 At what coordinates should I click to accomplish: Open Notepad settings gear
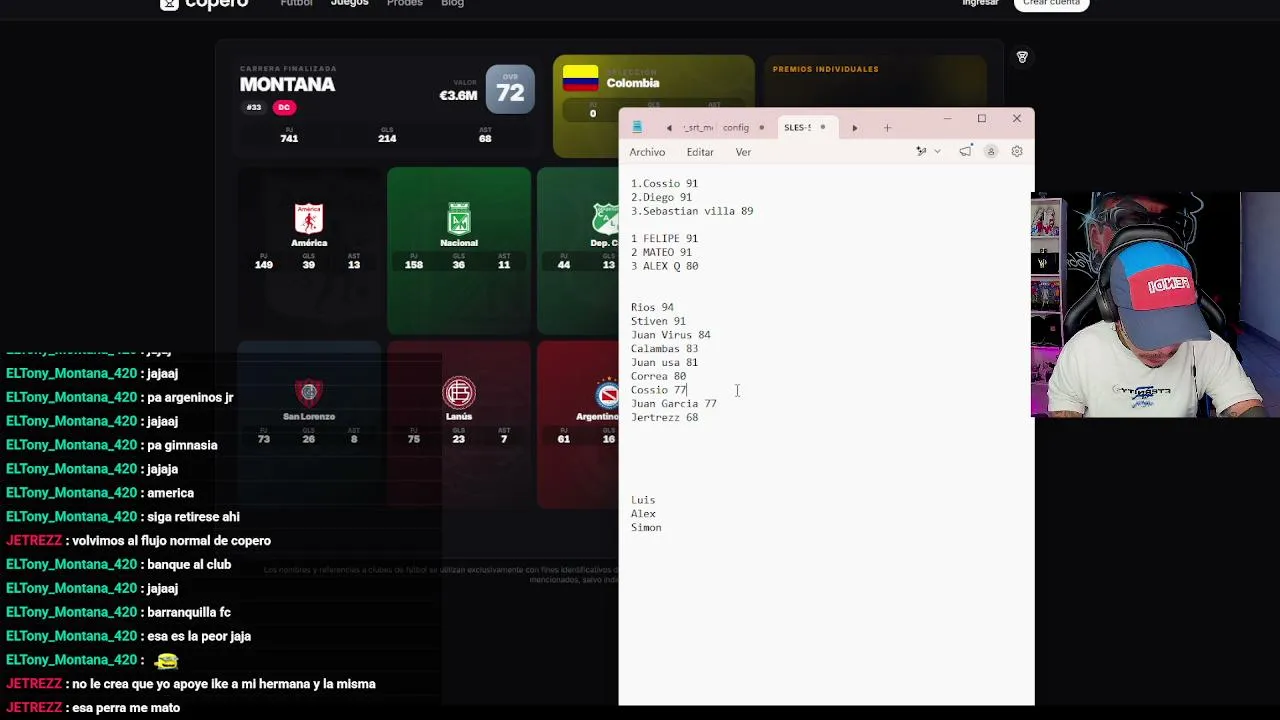coord(1017,152)
